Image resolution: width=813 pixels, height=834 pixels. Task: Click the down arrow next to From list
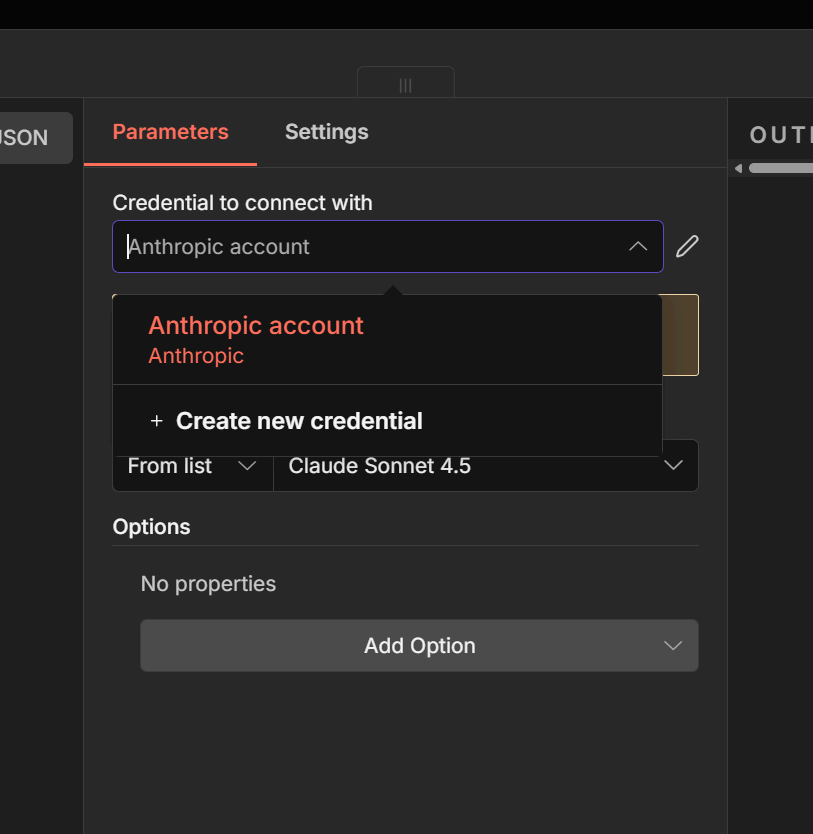tap(247, 466)
